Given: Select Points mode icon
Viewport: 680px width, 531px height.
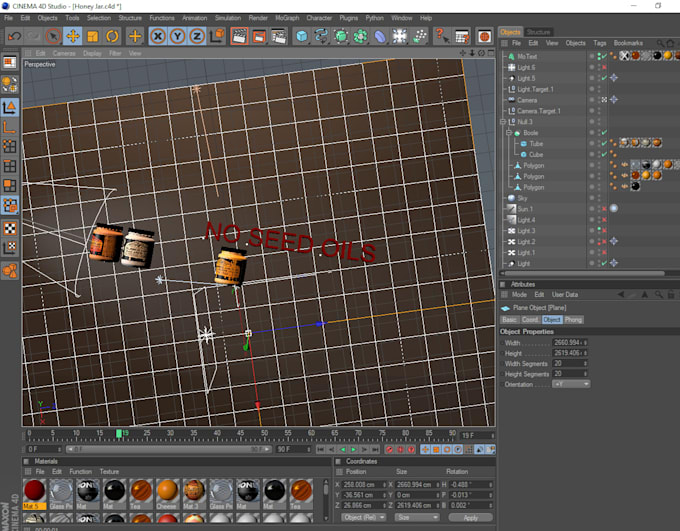Looking at the screenshot, I should (x=10, y=147).
